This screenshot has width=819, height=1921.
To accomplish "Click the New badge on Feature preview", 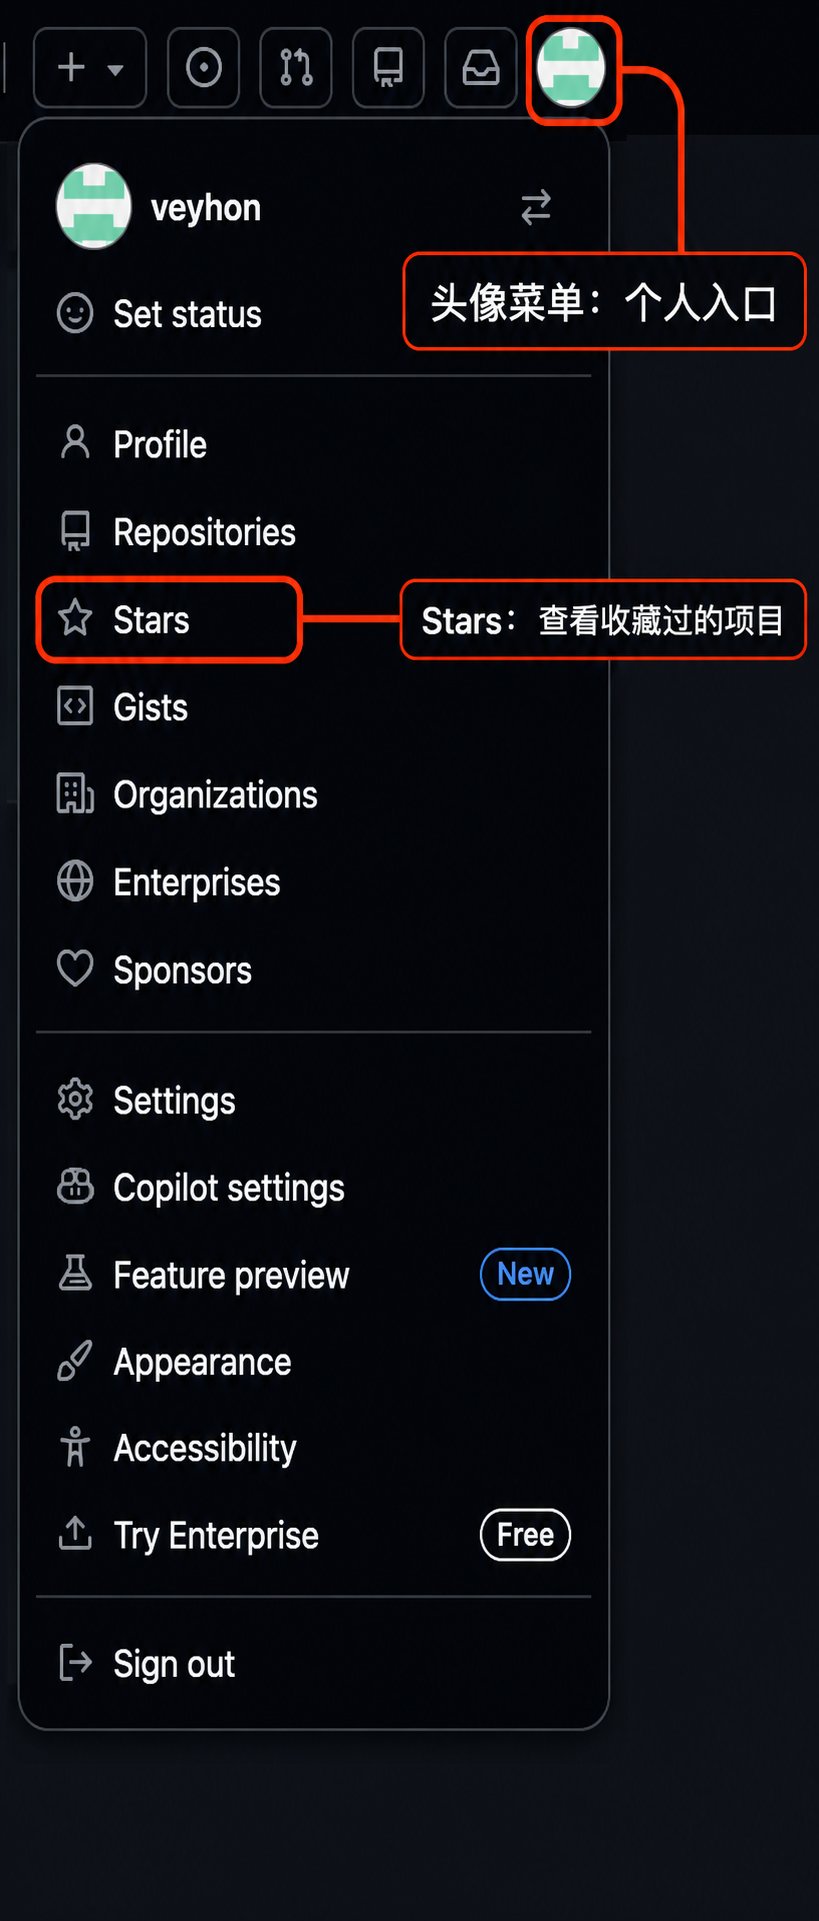I will (525, 1274).
